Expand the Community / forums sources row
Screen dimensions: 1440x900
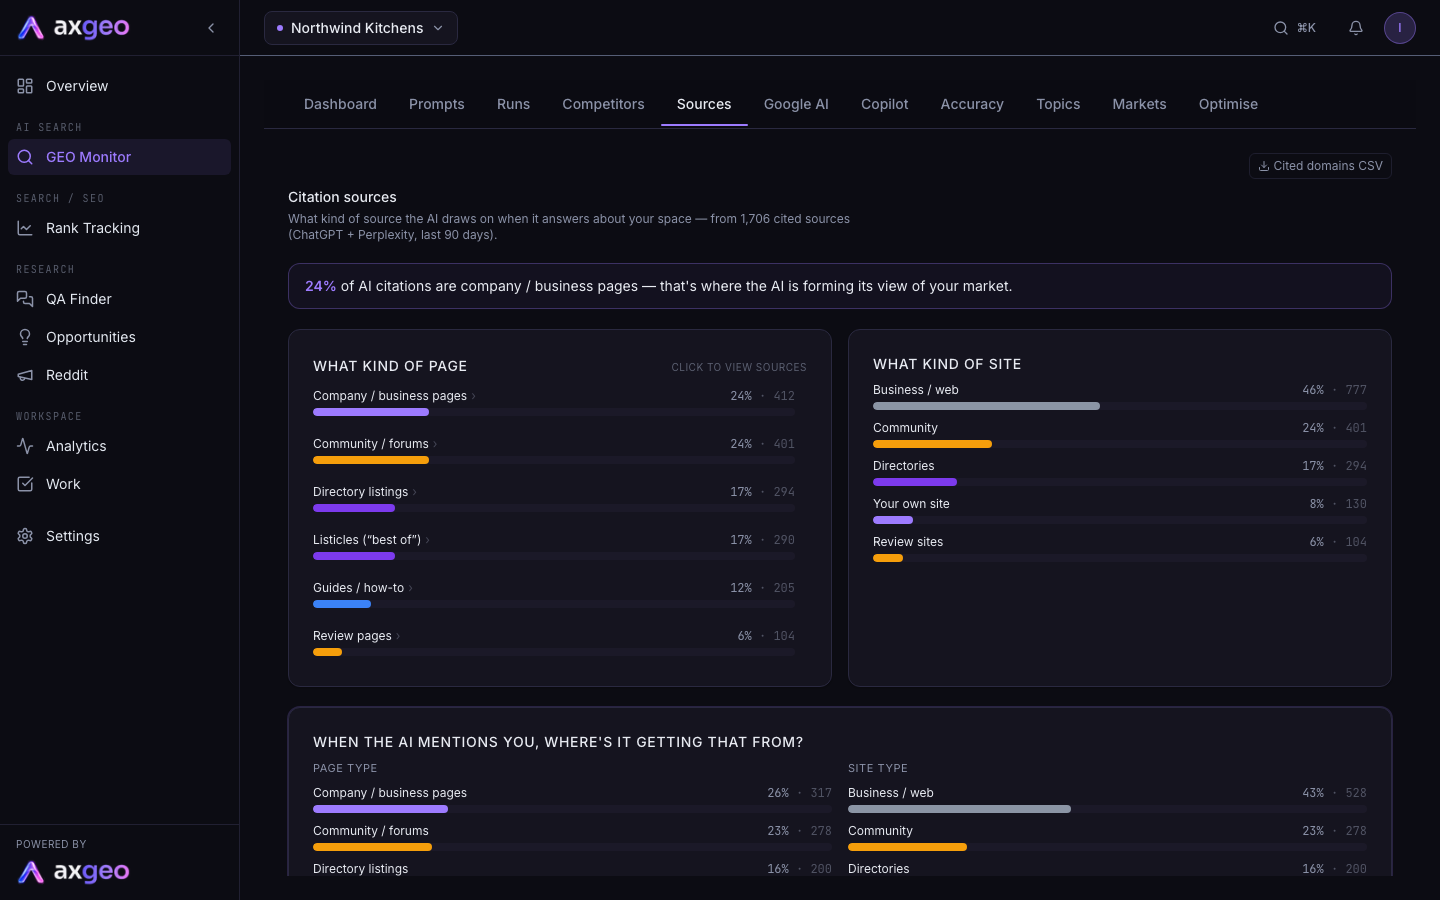554,452
